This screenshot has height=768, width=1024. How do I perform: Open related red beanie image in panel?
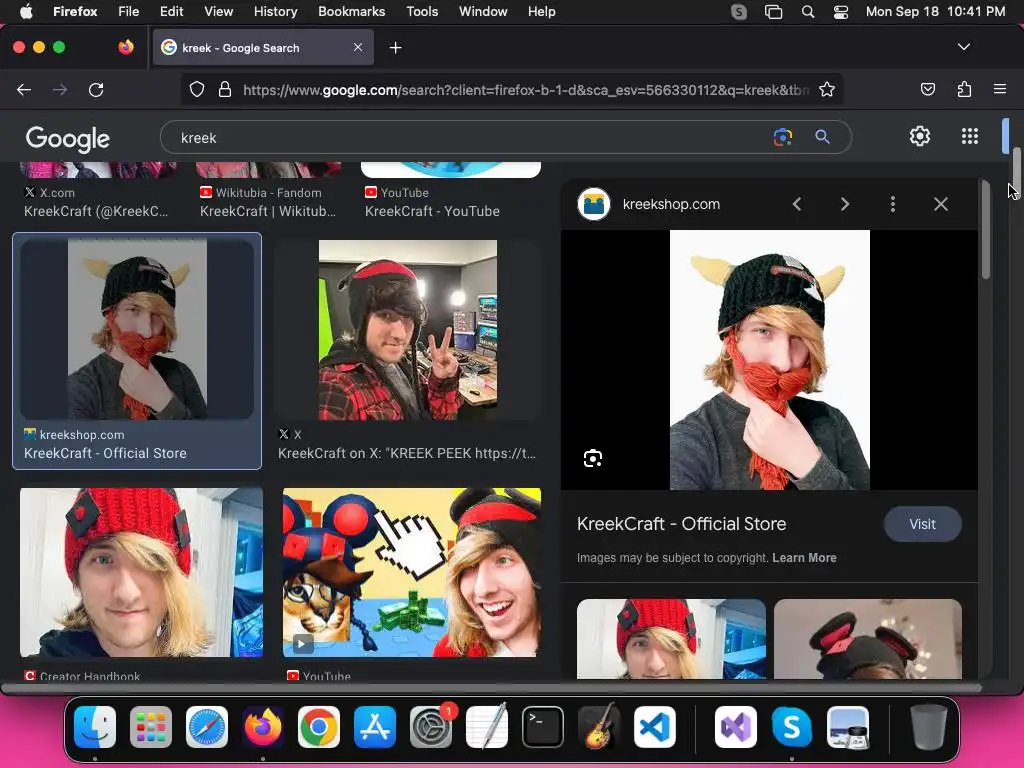(x=671, y=639)
